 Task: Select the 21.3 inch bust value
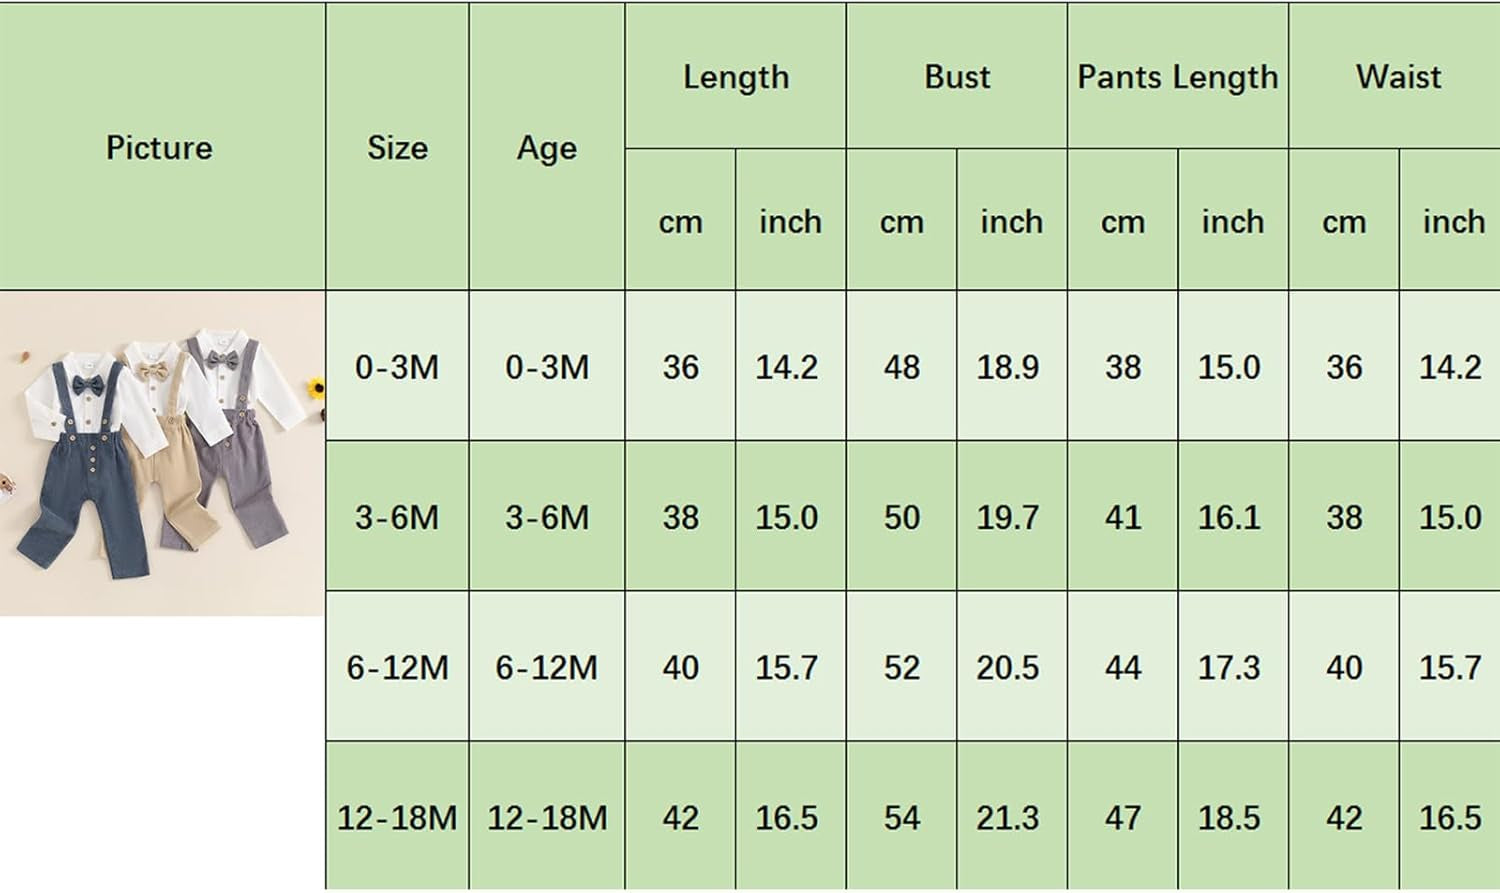coord(1008,817)
